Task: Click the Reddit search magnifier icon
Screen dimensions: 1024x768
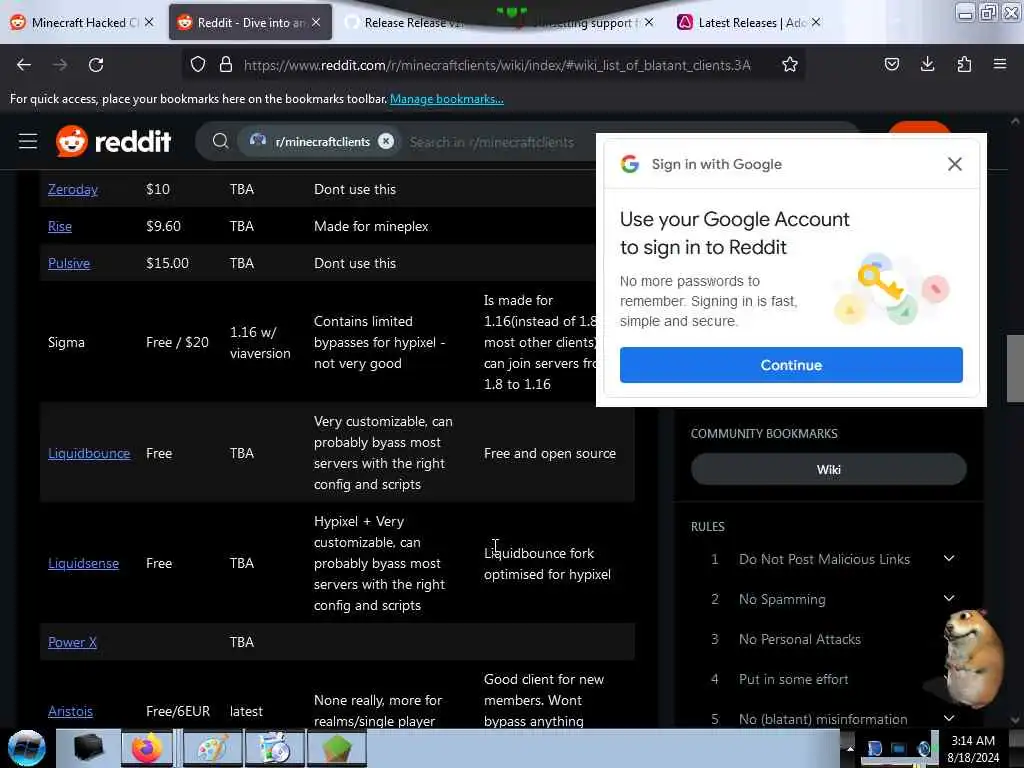Action: pyautogui.click(x=220, y=141)
